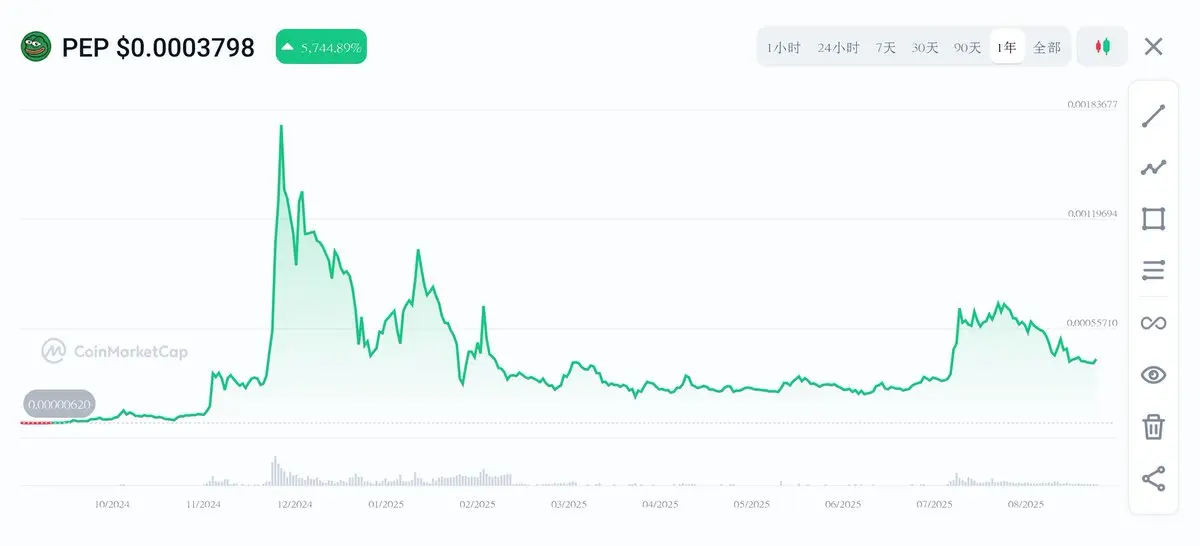Select the multi-point path drawing tool
The image size is (1200, 546).
tap(1153, 168)
